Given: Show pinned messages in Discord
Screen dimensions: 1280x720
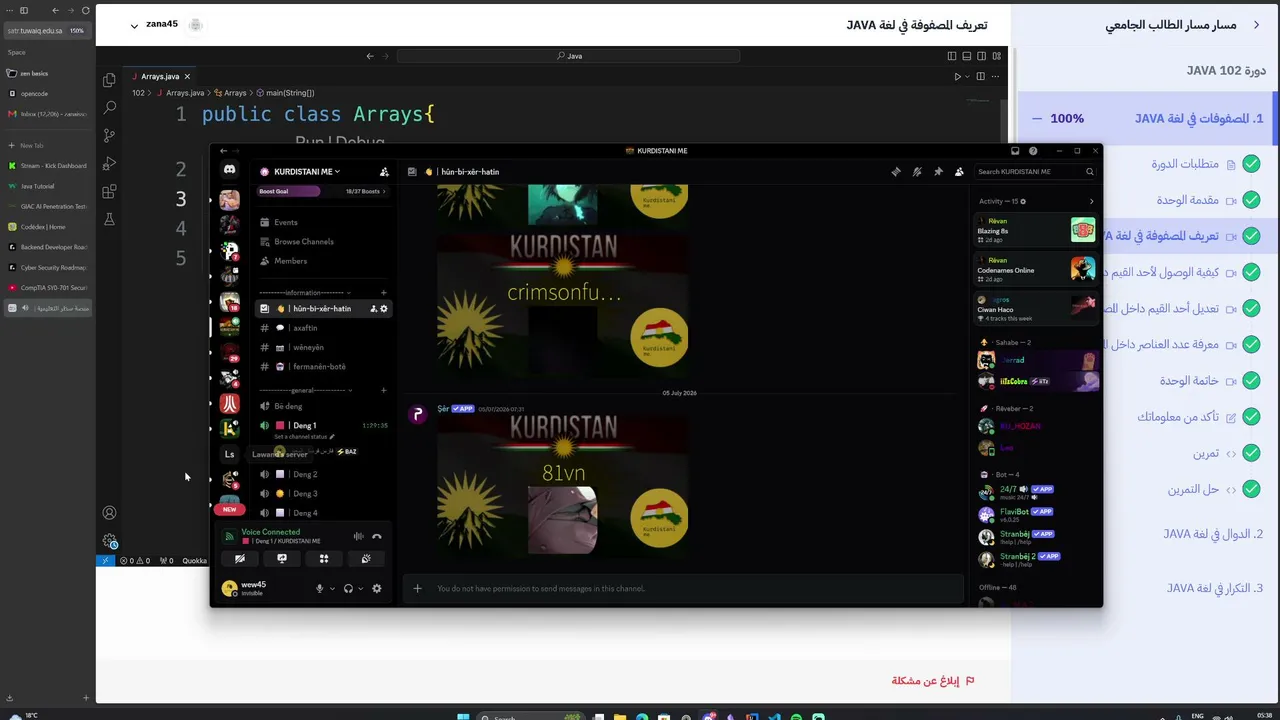Looking at the screenshot, I should click(938, 172).
